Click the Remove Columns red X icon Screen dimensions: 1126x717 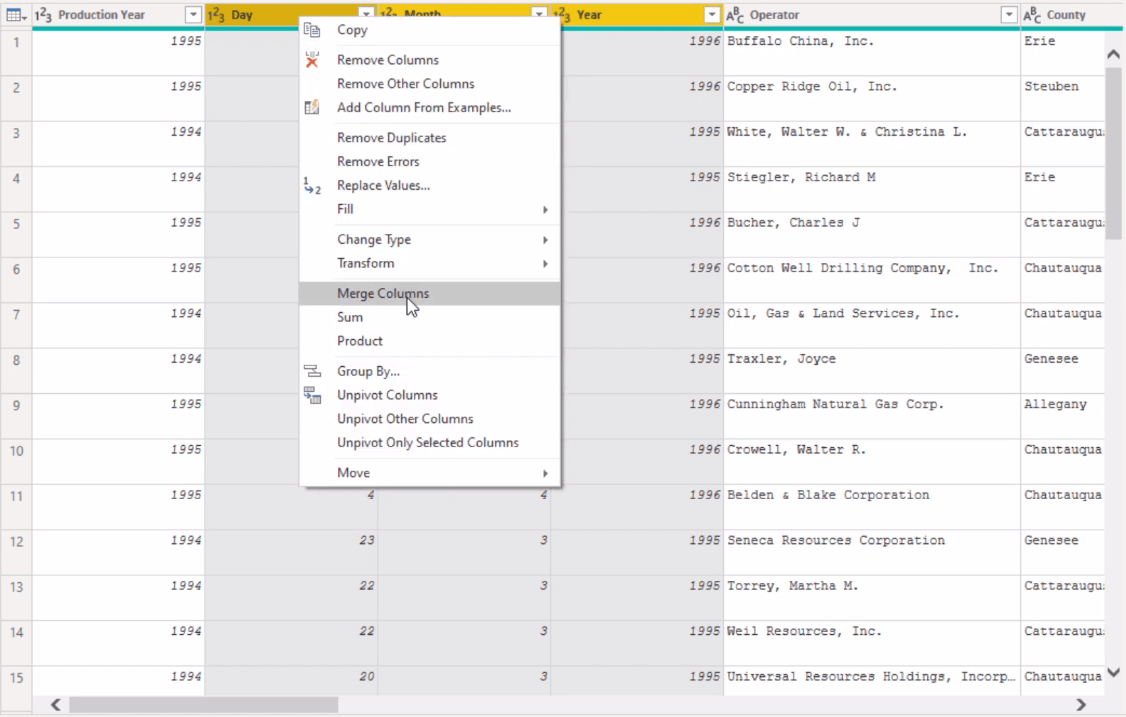click(312, 60)
